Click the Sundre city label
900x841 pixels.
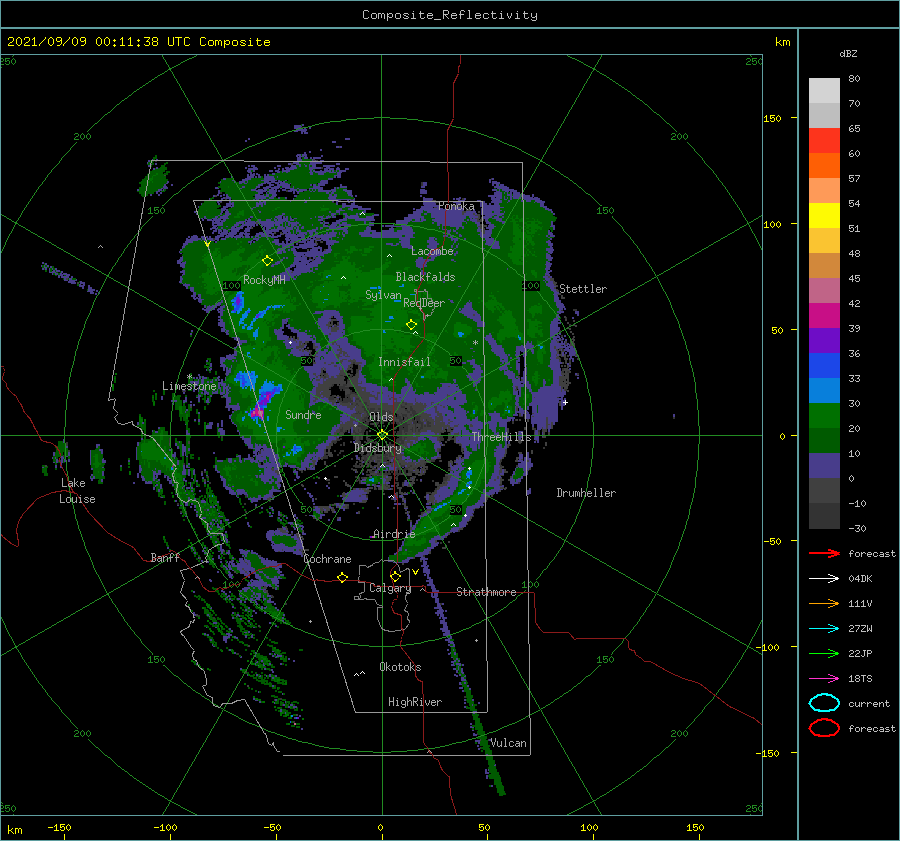click(x=304, y=414)
